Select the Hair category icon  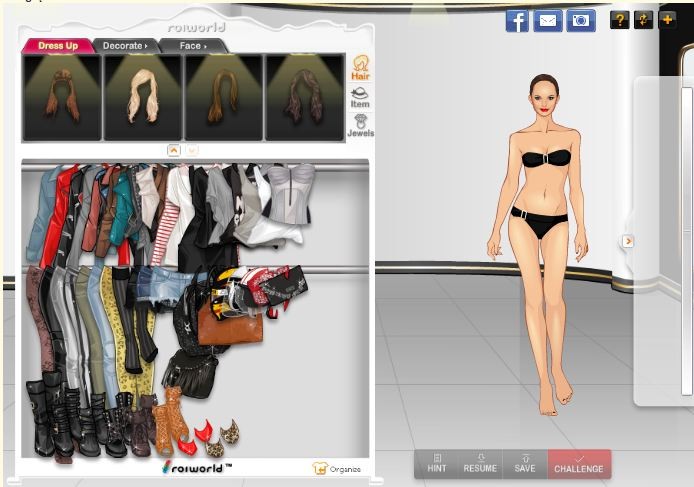(x=360, y=67)
